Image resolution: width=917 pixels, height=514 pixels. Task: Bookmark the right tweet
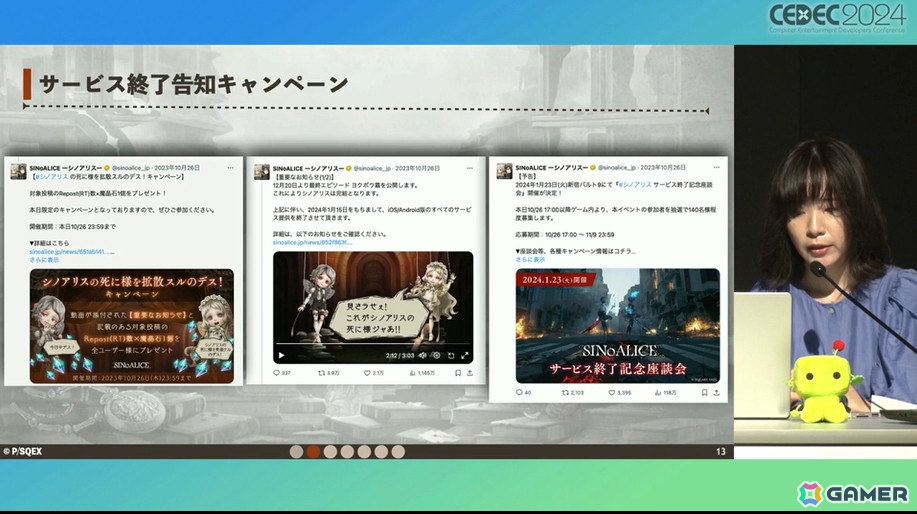704,392
